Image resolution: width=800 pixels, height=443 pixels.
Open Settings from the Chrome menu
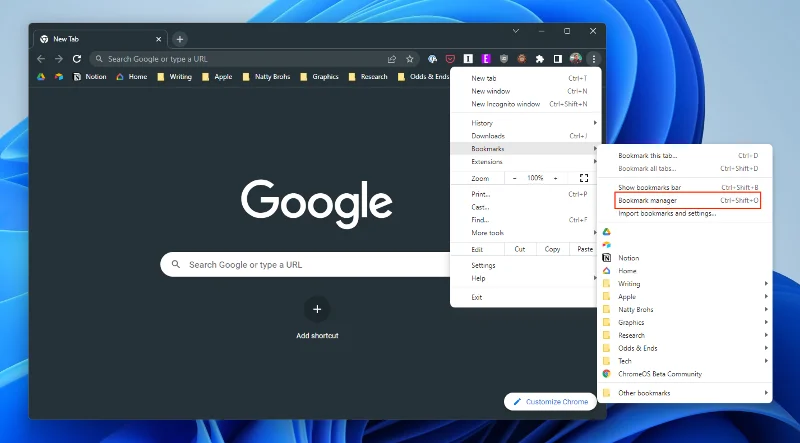tap(484, 265)
